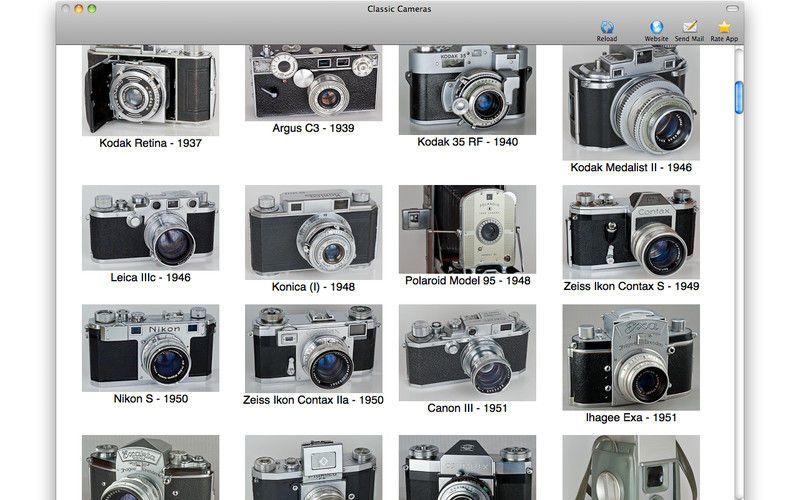Open the Argus C3 camera photo

tap(313, 83)
